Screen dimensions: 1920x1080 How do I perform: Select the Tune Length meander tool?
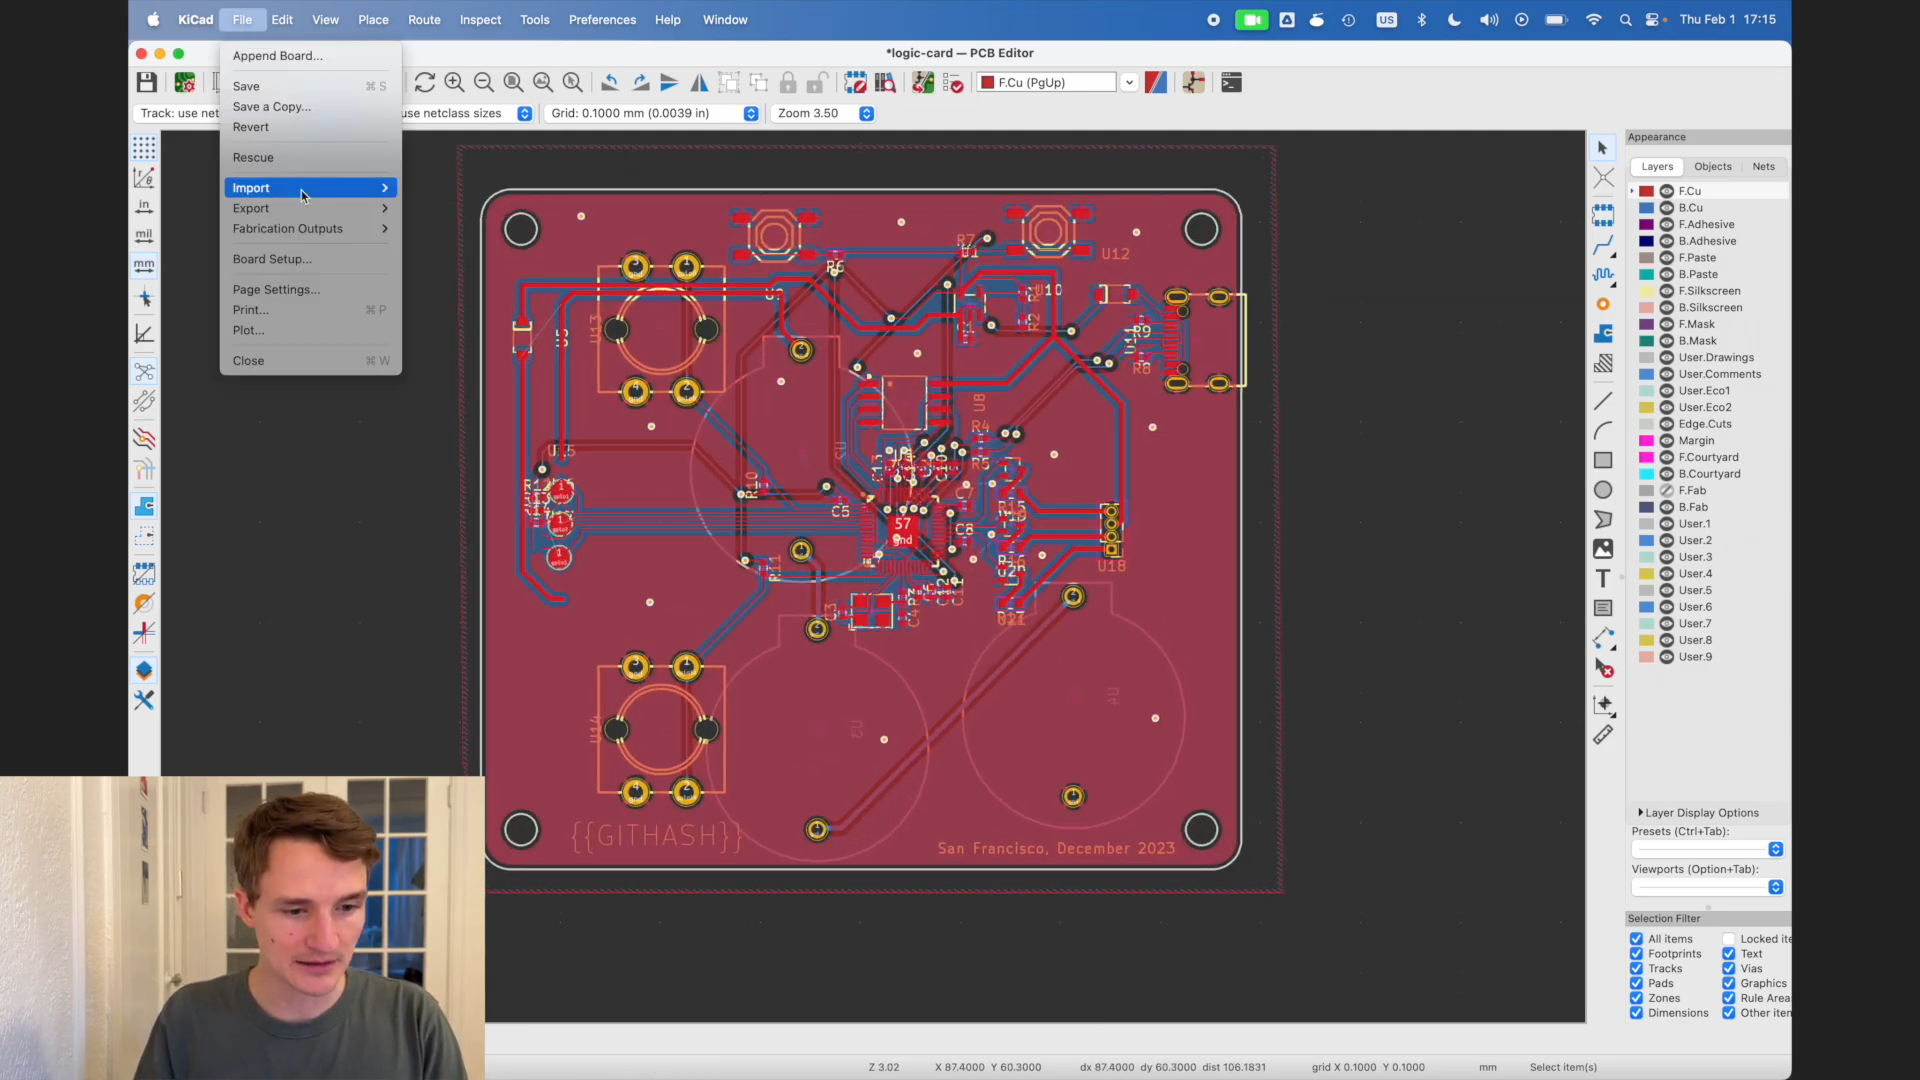(x=1603, y=275)
